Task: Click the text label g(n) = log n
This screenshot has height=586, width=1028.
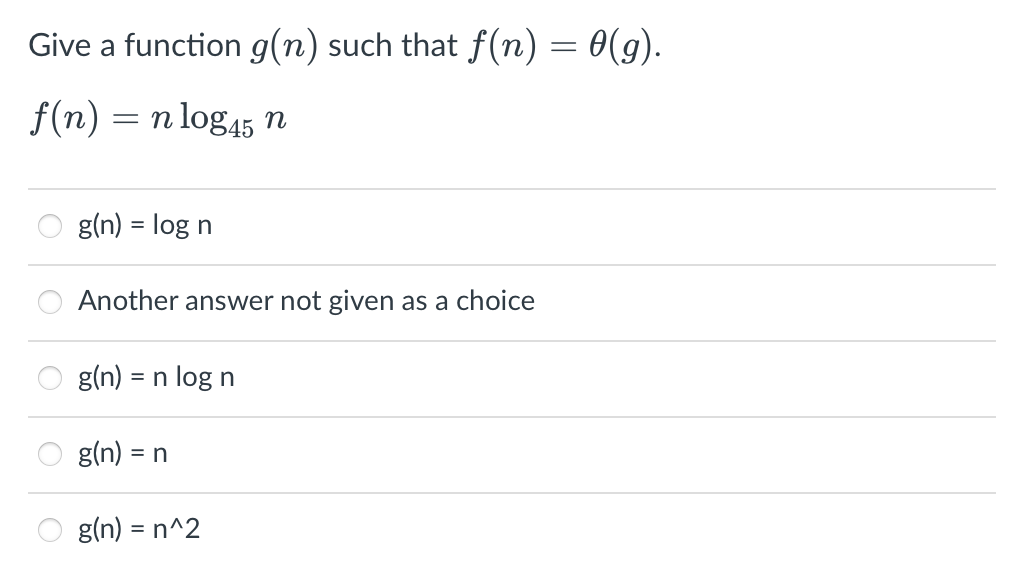Action: [144, 225]
